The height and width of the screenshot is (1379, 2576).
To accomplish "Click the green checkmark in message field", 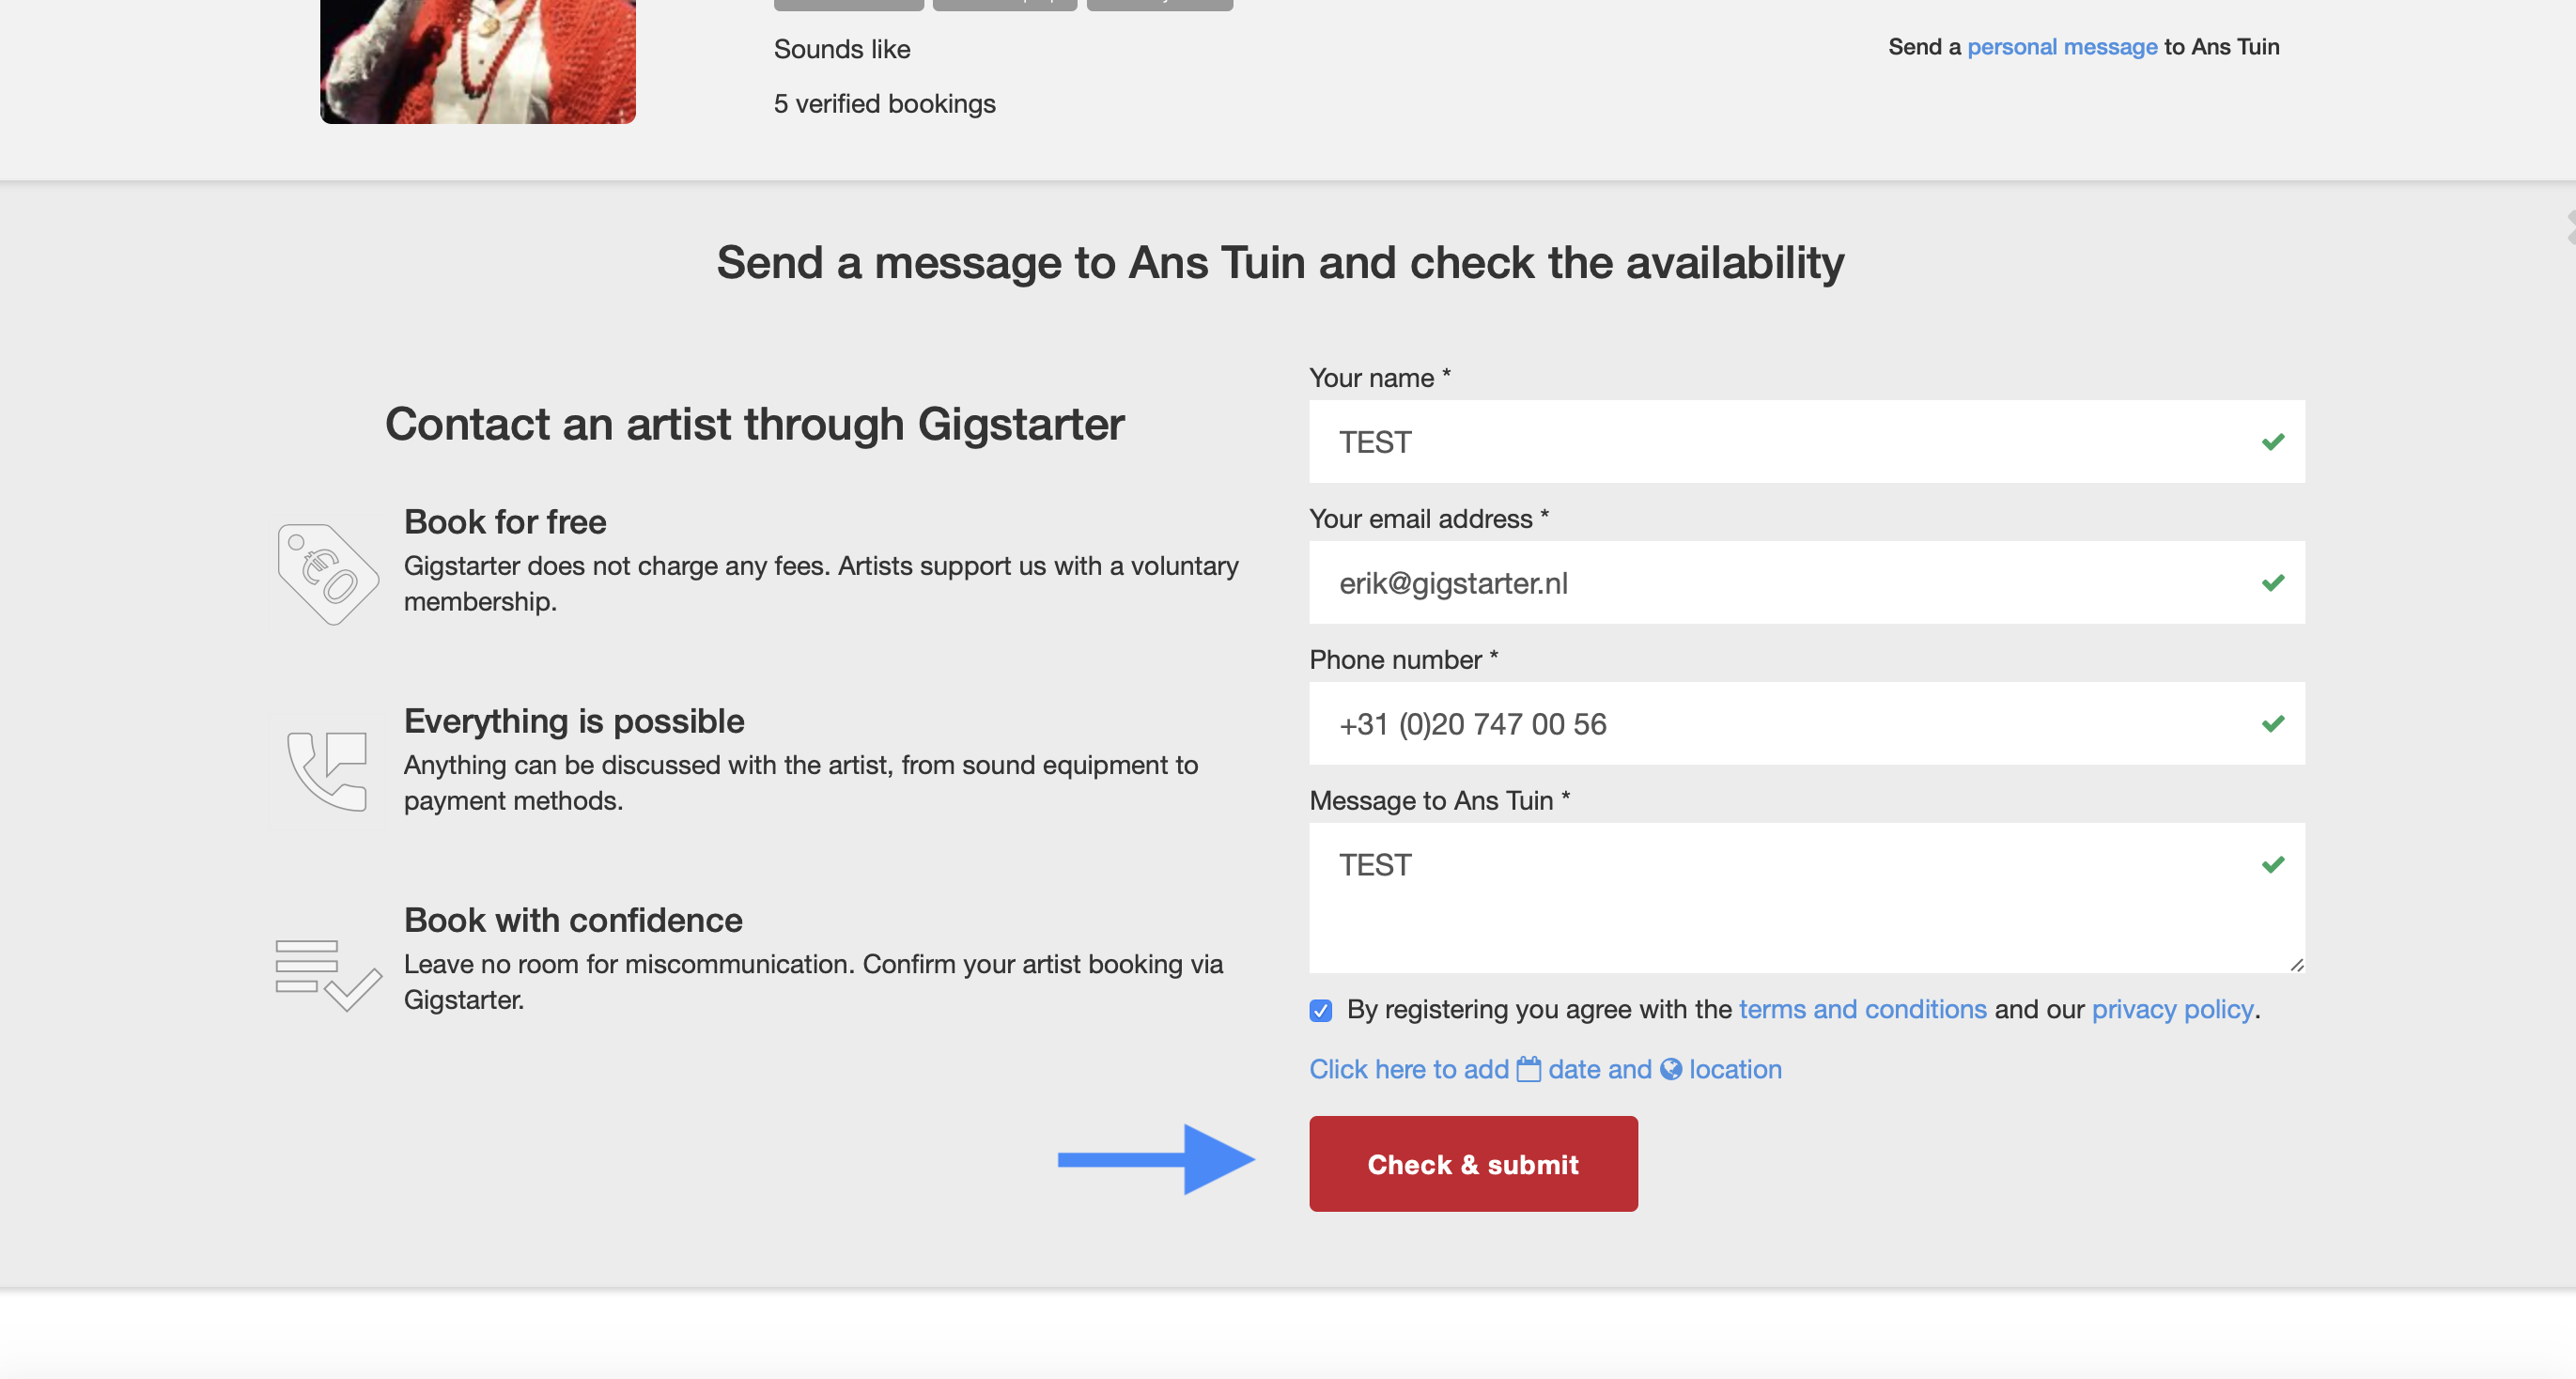I will 2272,864.
